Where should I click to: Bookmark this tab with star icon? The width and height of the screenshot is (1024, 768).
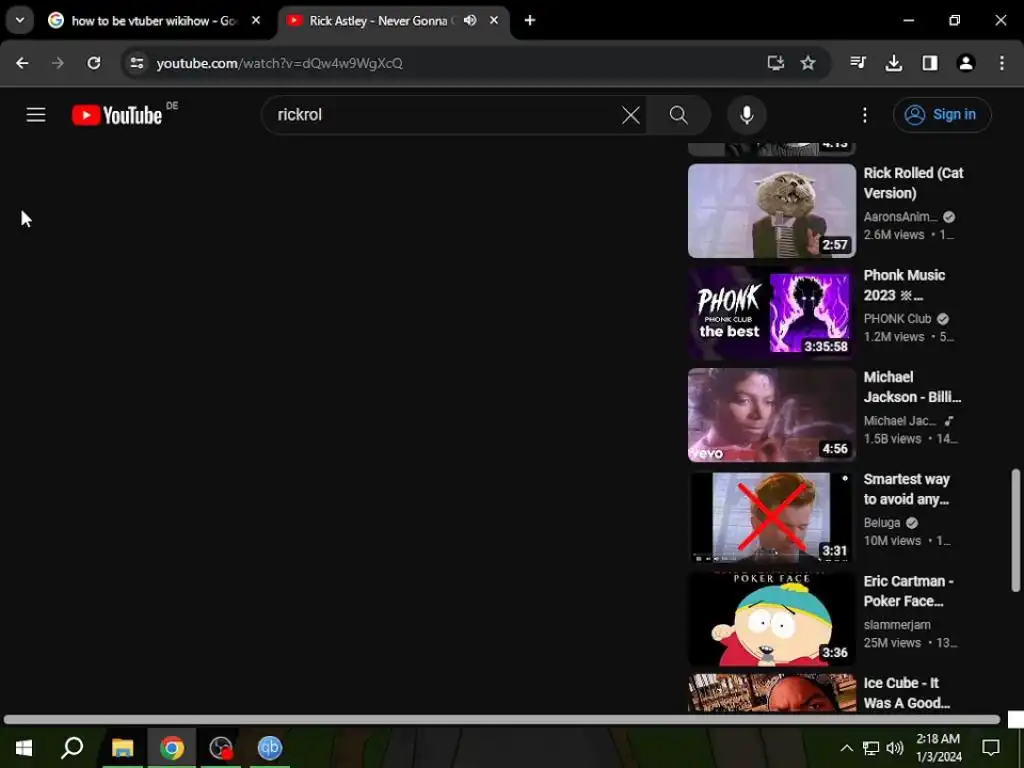pos(808,63)
